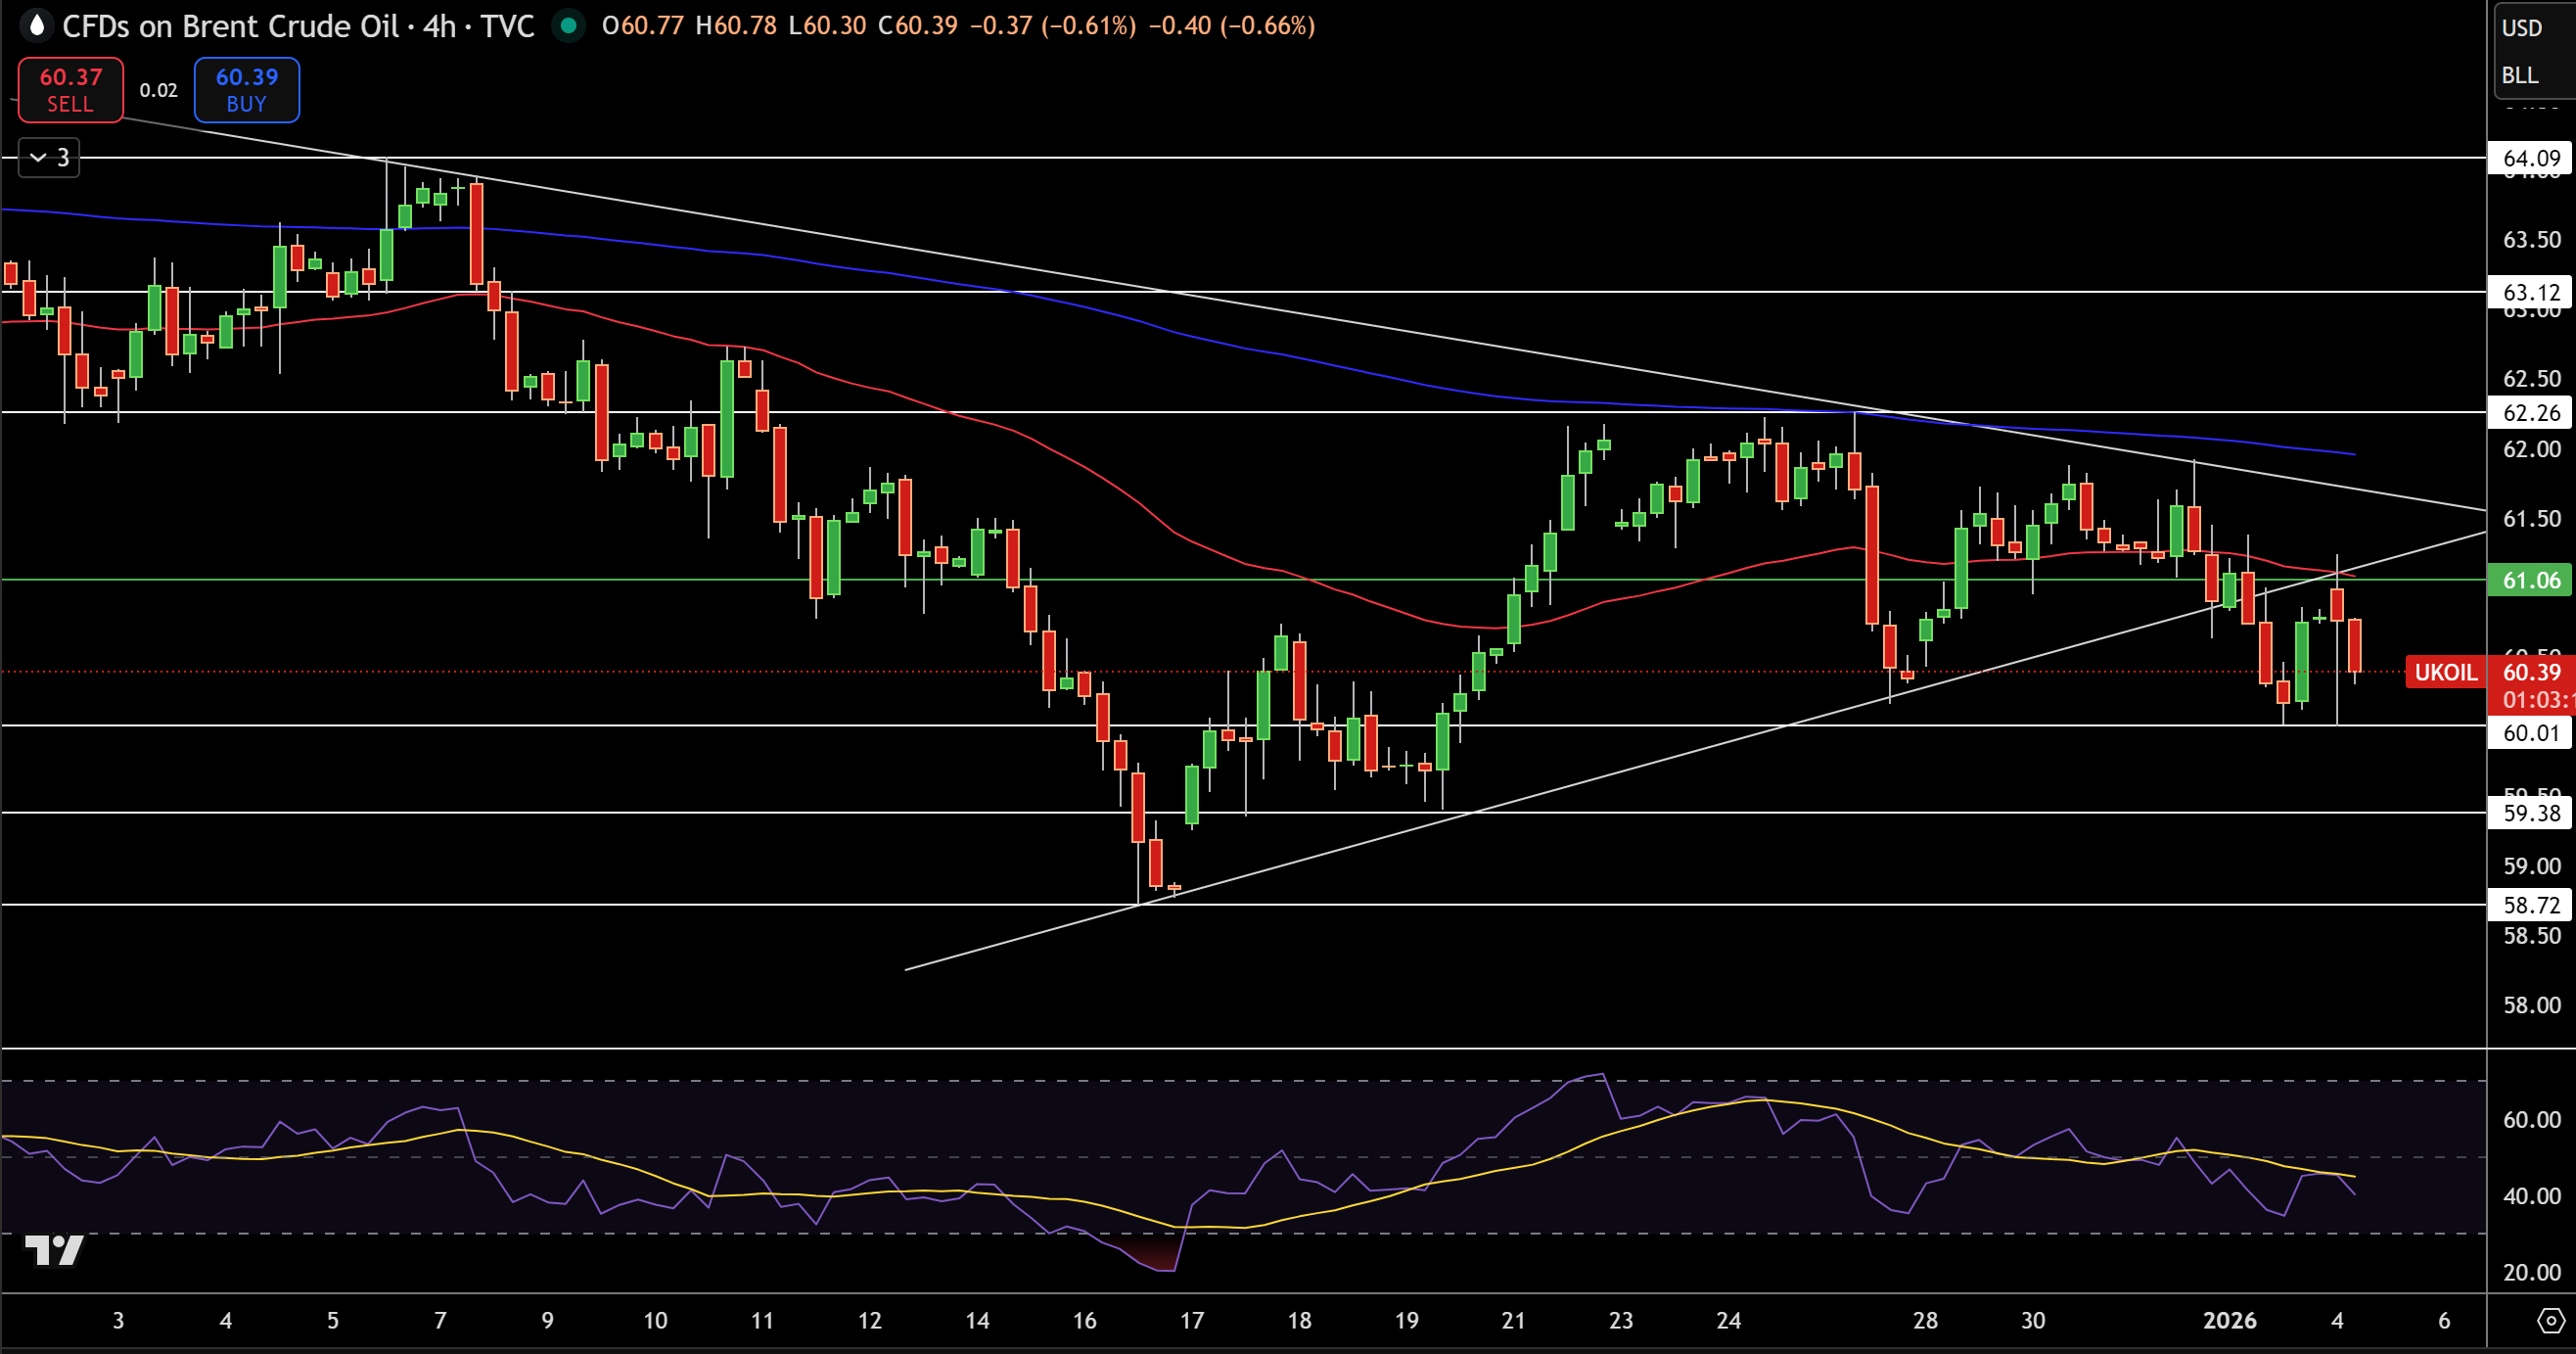2576x1354 pixels.
Task: Select the 64.09 horizontal line price label
Action: [2531, 158]
